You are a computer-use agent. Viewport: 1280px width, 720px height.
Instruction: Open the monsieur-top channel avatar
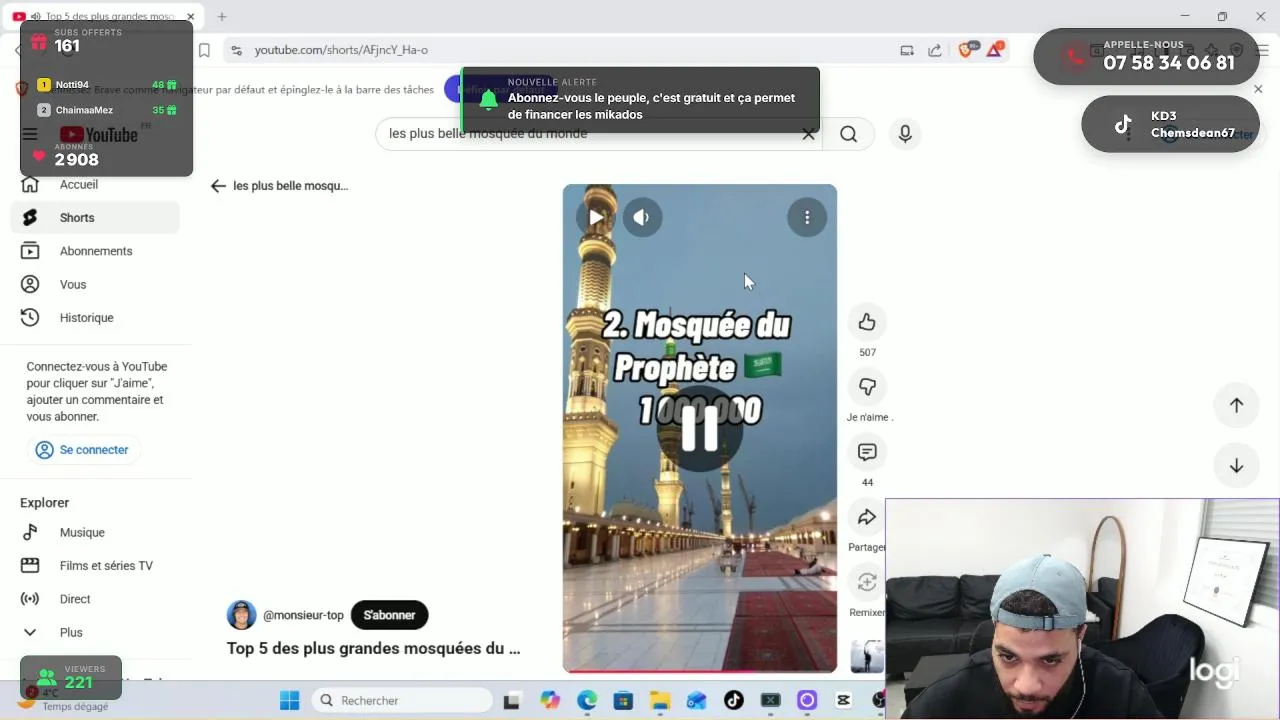(241, 615)
